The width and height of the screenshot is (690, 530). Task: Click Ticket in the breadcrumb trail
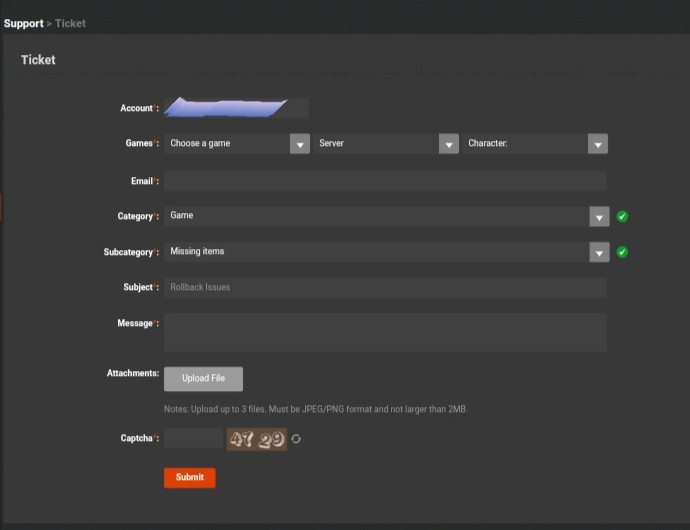click(70, 23)
